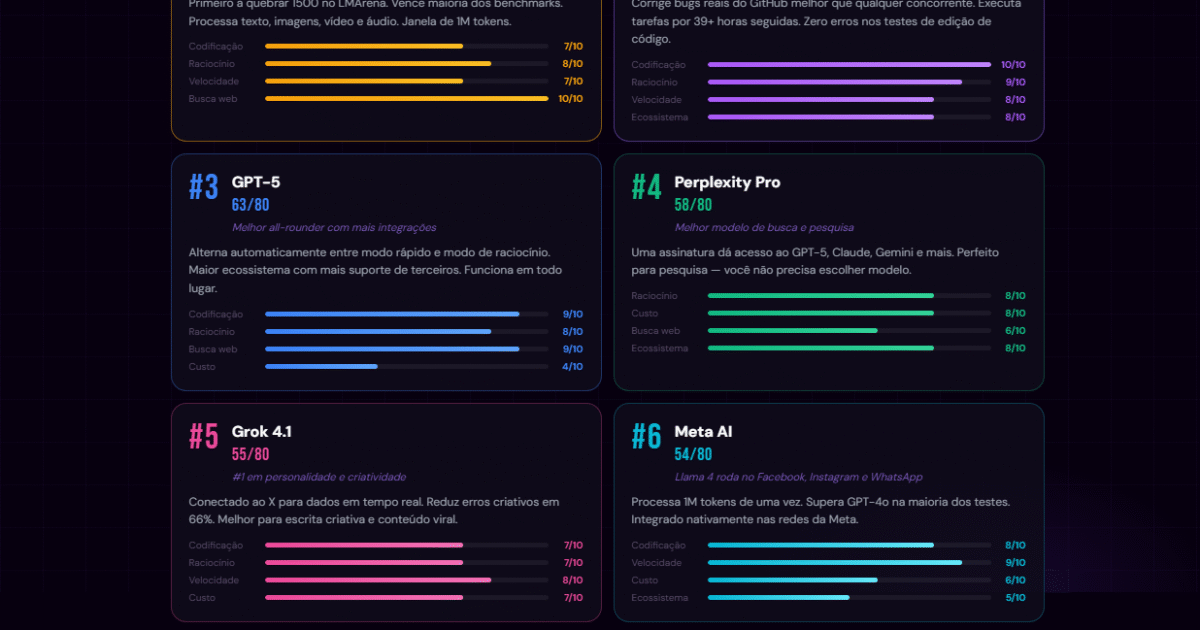Open the GPT-5 card title
1200x630 pixels.
click(256, 182)
